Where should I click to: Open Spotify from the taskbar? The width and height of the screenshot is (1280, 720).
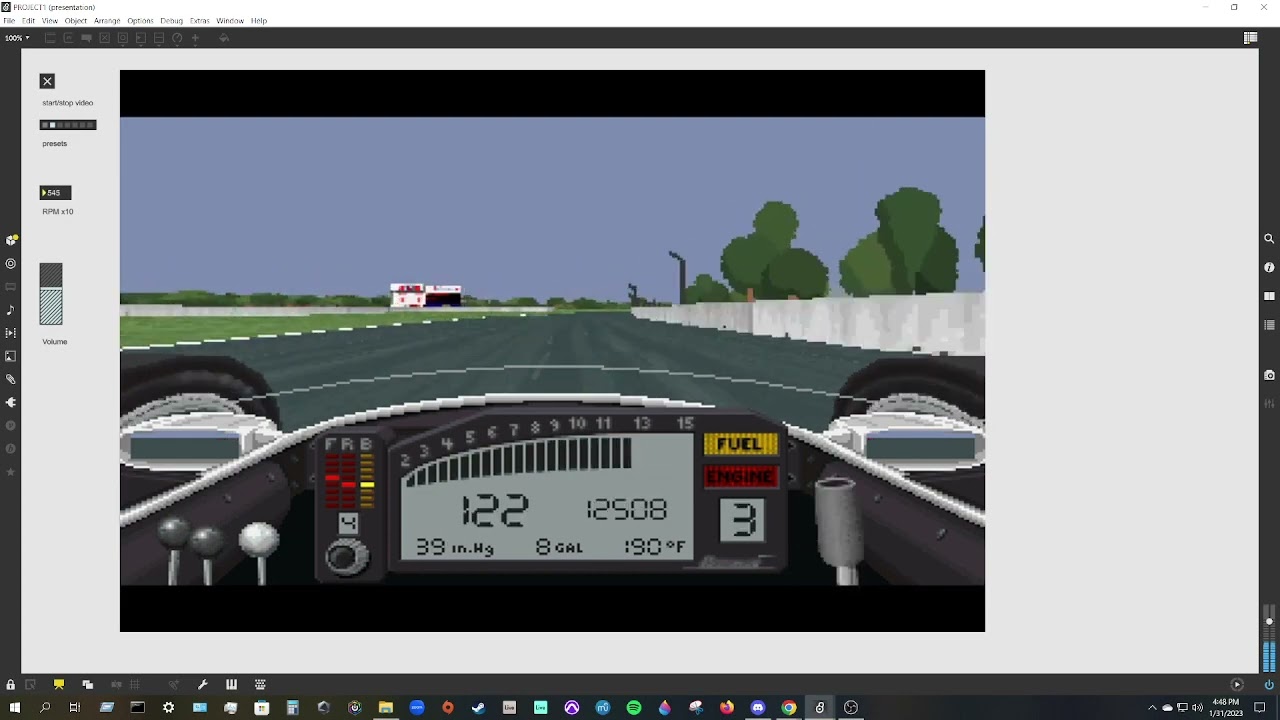pyautogui.click(x=634, y=707)
